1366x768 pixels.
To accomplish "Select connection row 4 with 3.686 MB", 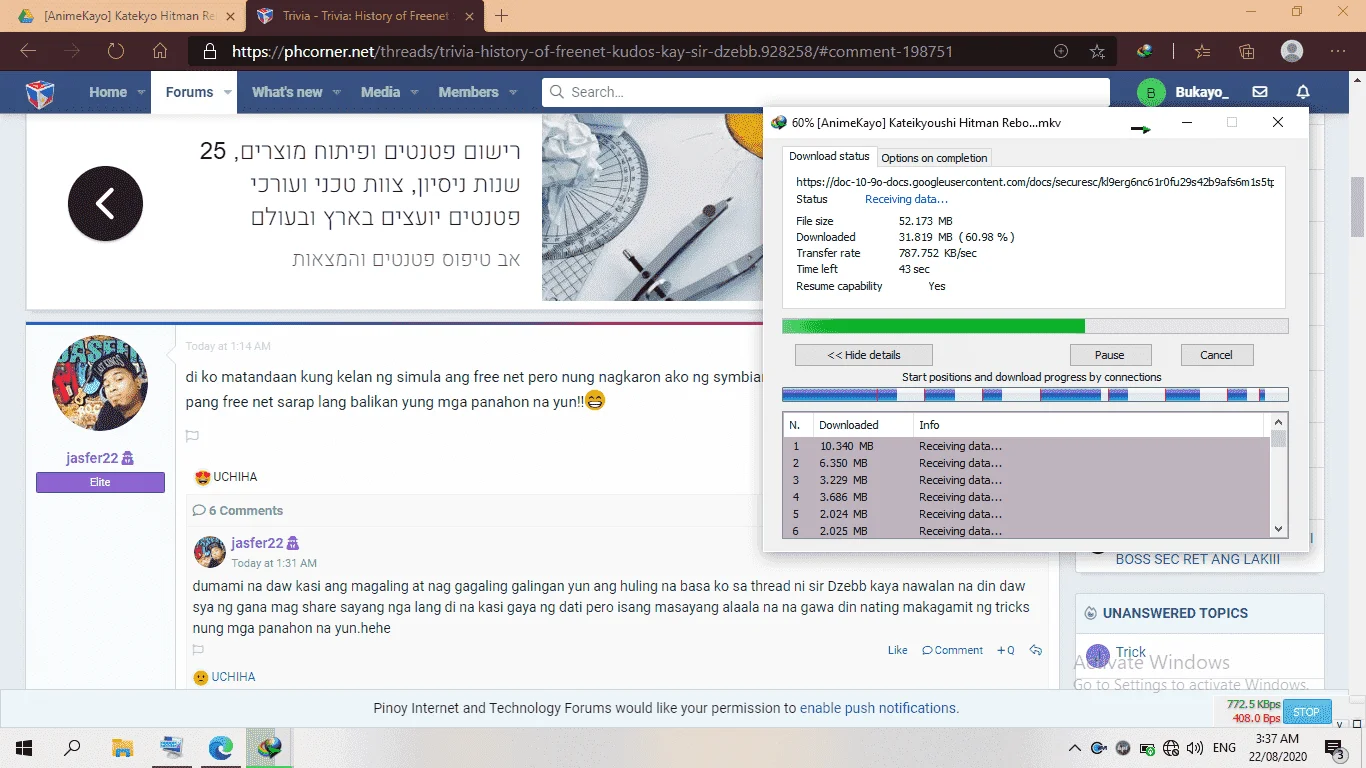I will pos(1026,497).
